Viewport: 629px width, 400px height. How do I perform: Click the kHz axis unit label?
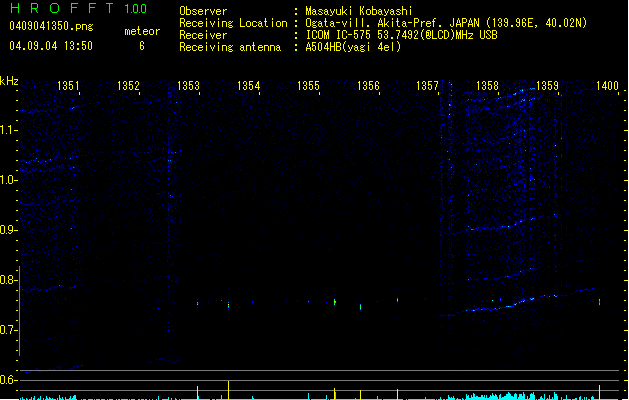click(9, 81)
